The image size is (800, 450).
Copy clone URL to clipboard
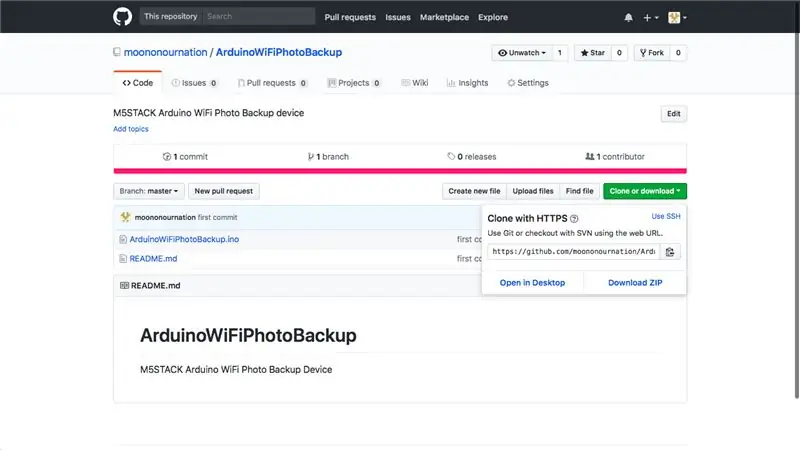(x=670, y=252)
